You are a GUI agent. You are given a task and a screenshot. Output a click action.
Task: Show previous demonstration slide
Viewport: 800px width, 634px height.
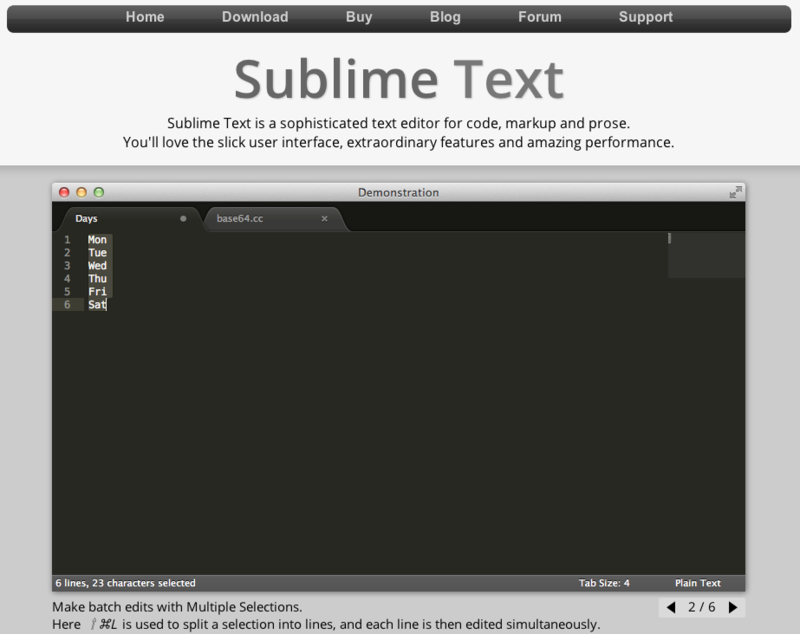671,607
